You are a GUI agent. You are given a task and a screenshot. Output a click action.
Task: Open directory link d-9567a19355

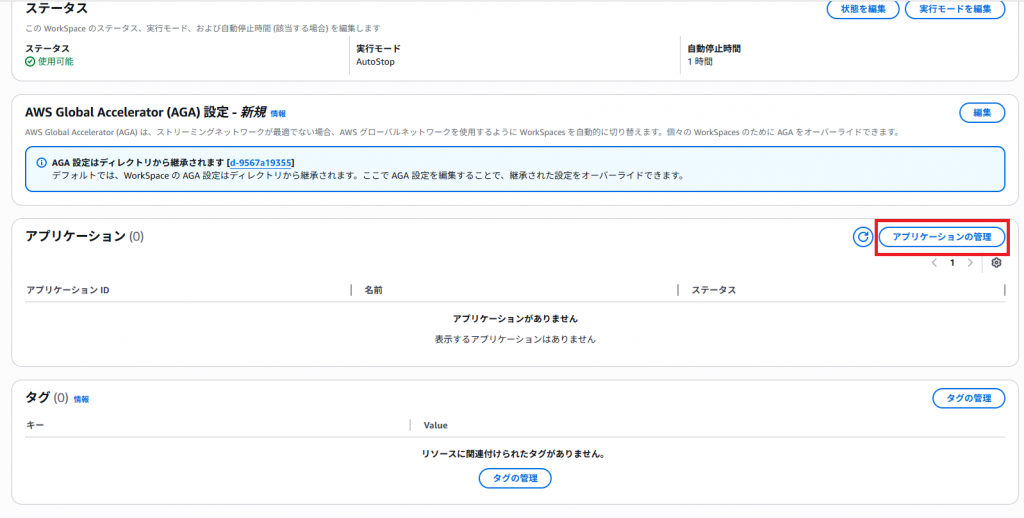pyautogui.click(x=260, y=163)
